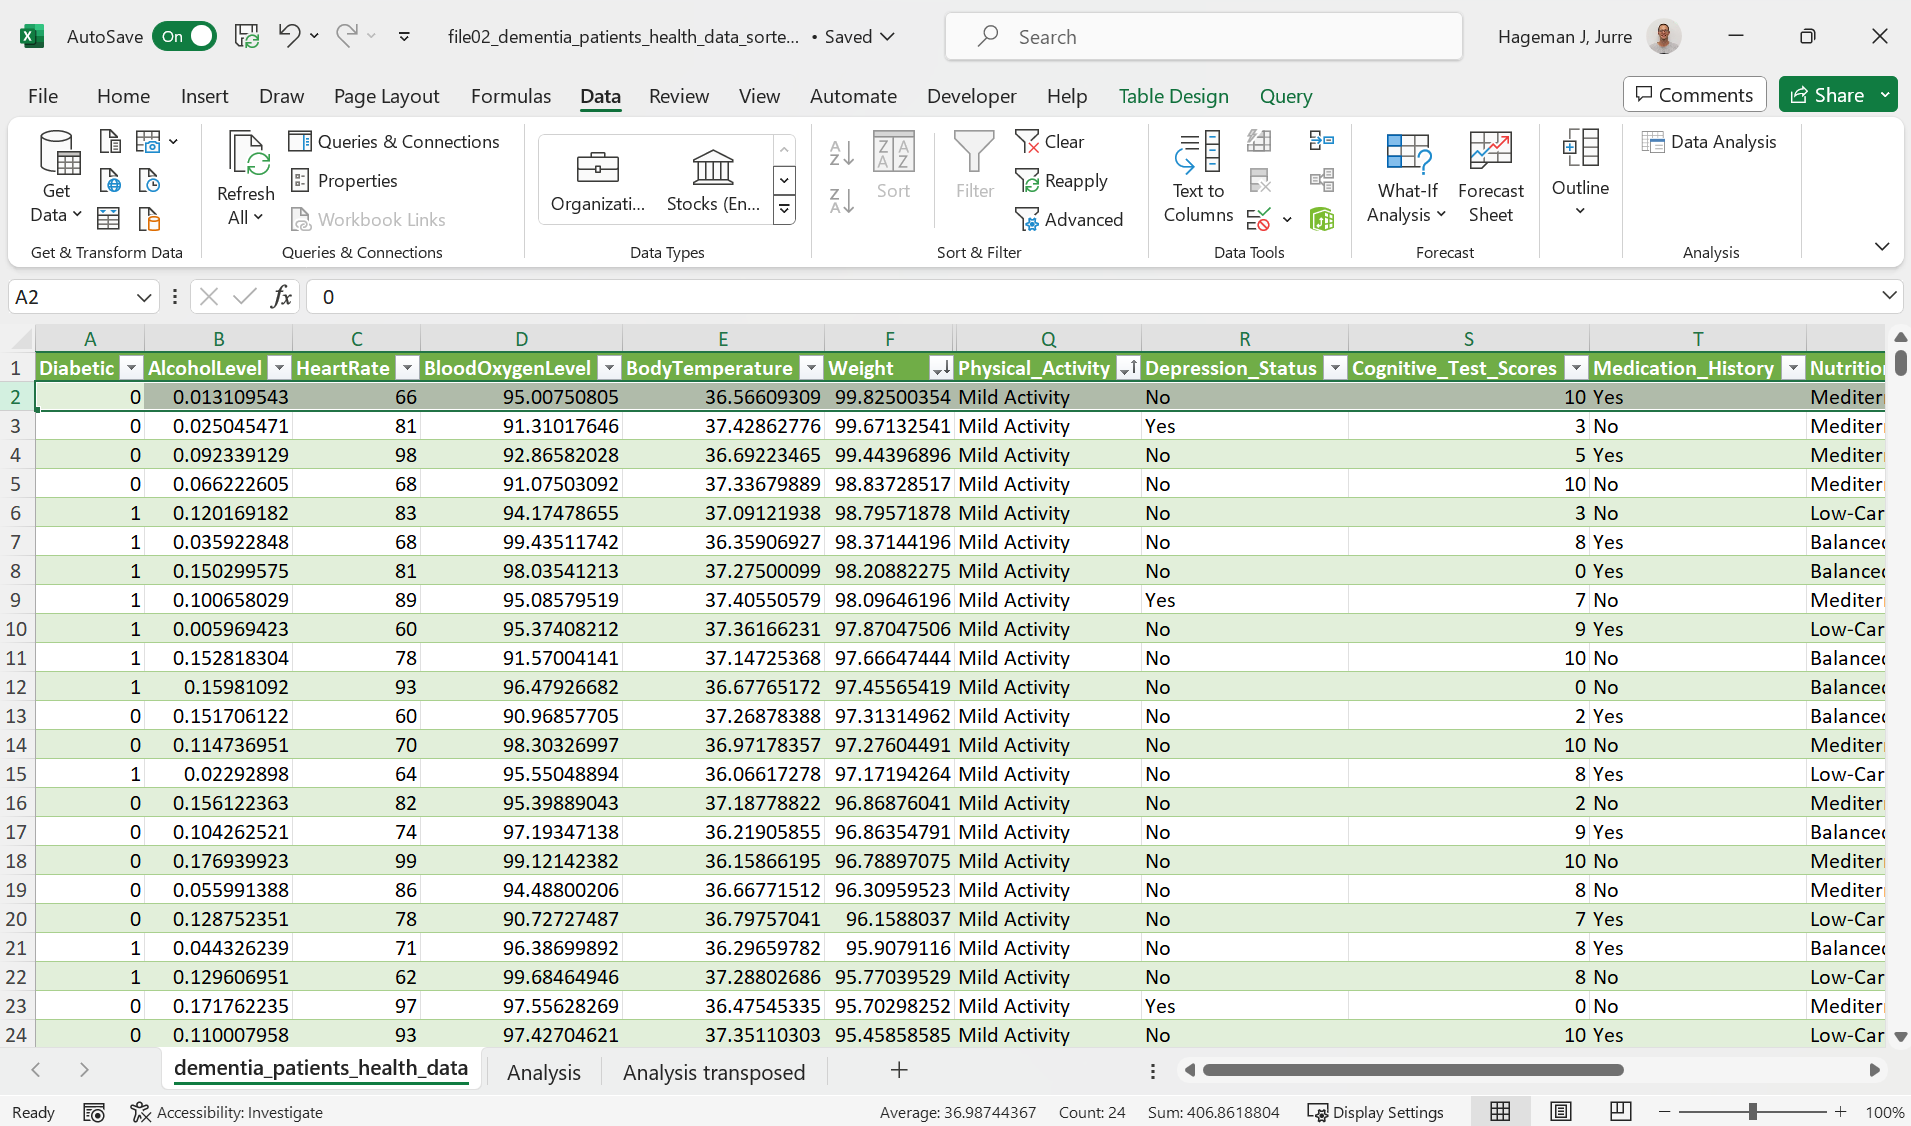The image size is (1911, 1126).
Task: Toggle the AutoSave switch
Action: coord(185,37)
